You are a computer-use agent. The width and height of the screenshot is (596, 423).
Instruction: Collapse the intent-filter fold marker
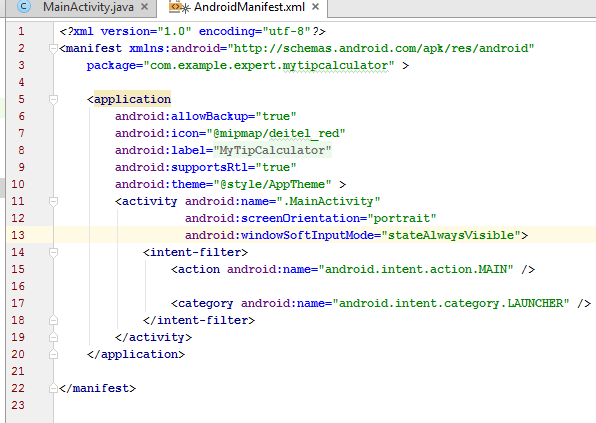[x=53, y=252]
